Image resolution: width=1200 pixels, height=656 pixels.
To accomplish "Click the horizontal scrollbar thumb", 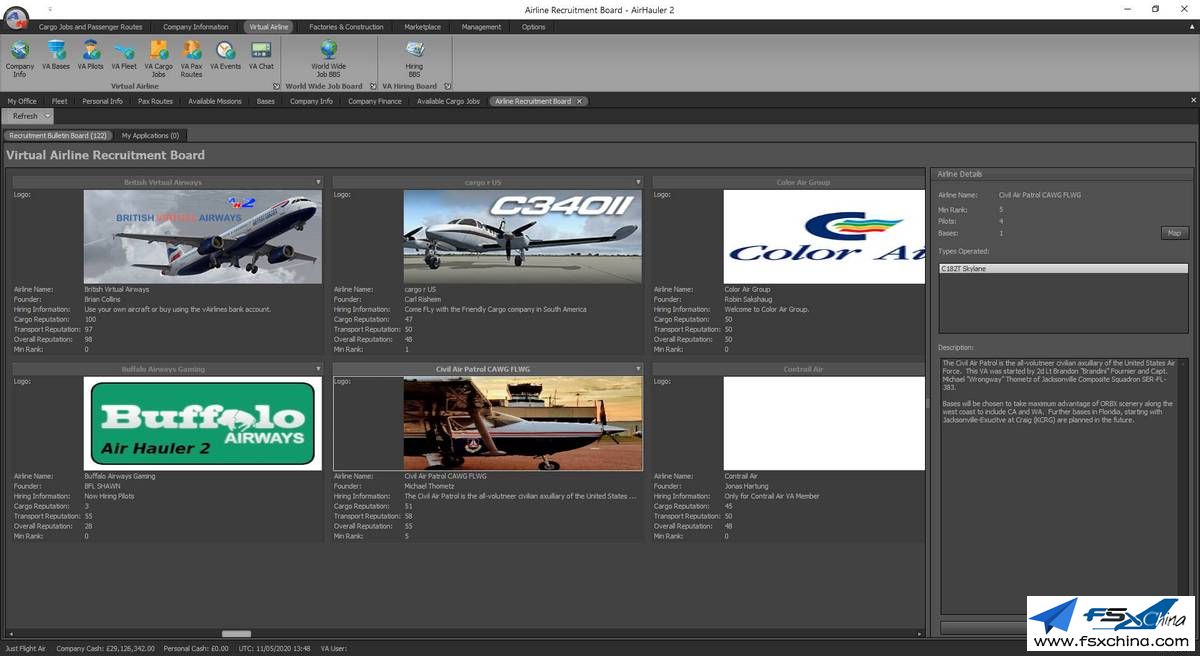I will click(x=237, y=633).
